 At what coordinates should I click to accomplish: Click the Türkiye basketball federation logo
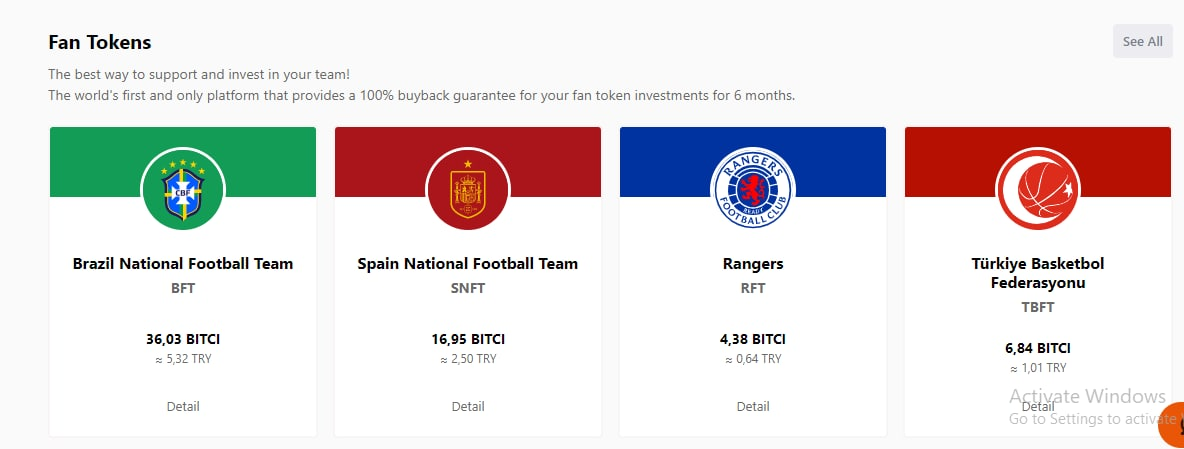point(1038,189)
